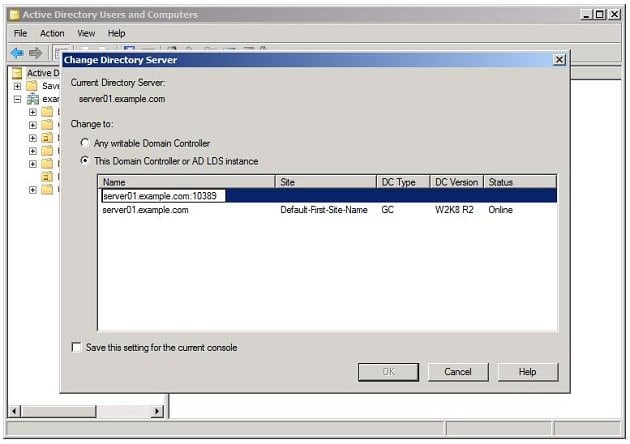This screenshot has width=630, height=444.
Task: Sort the list by the Name column
Action: click(x=187, y=182)
